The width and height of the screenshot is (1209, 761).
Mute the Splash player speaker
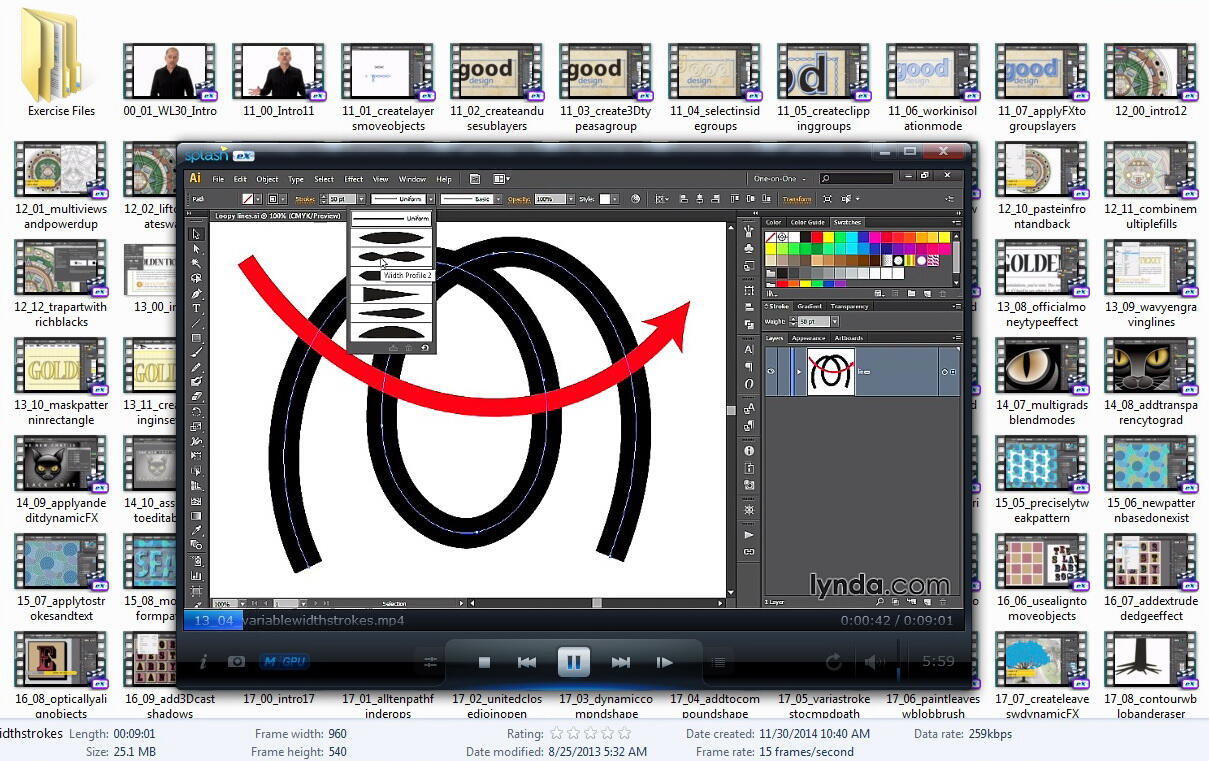tap(874, 662)
